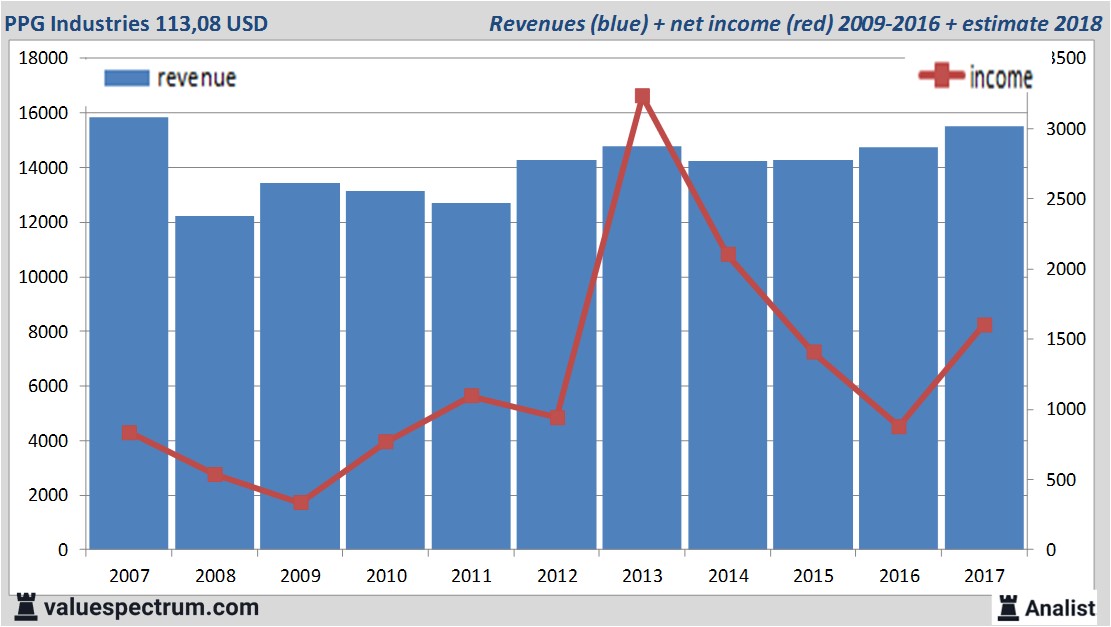Open the valuespectrum.com link
Image resolution: width=1111 pixels, height=627 pixels.
tap(151, 607)
